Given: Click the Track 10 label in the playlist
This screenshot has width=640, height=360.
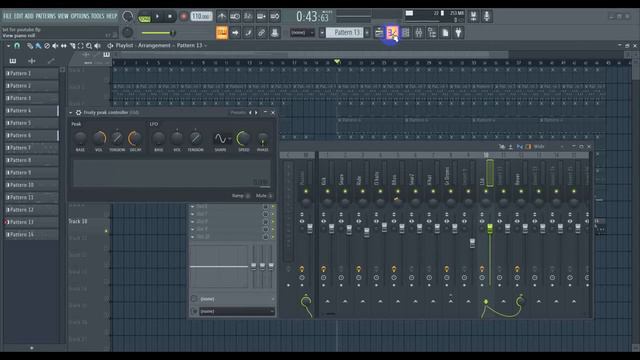Looking at the screenshot, I should 78,221.
